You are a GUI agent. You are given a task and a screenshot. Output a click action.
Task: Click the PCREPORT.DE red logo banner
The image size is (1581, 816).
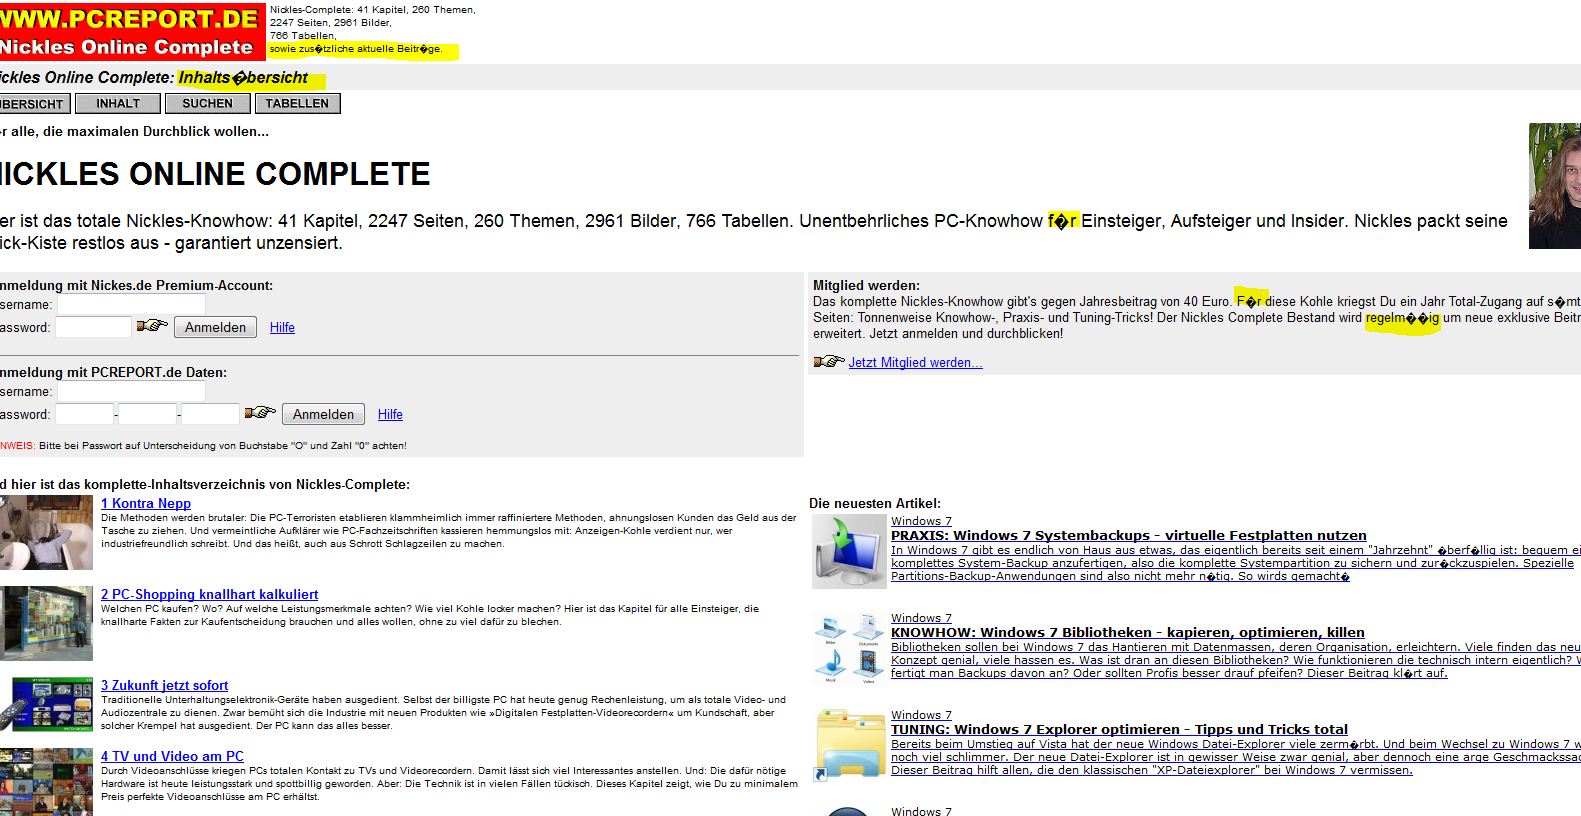[x=132, y=32]
